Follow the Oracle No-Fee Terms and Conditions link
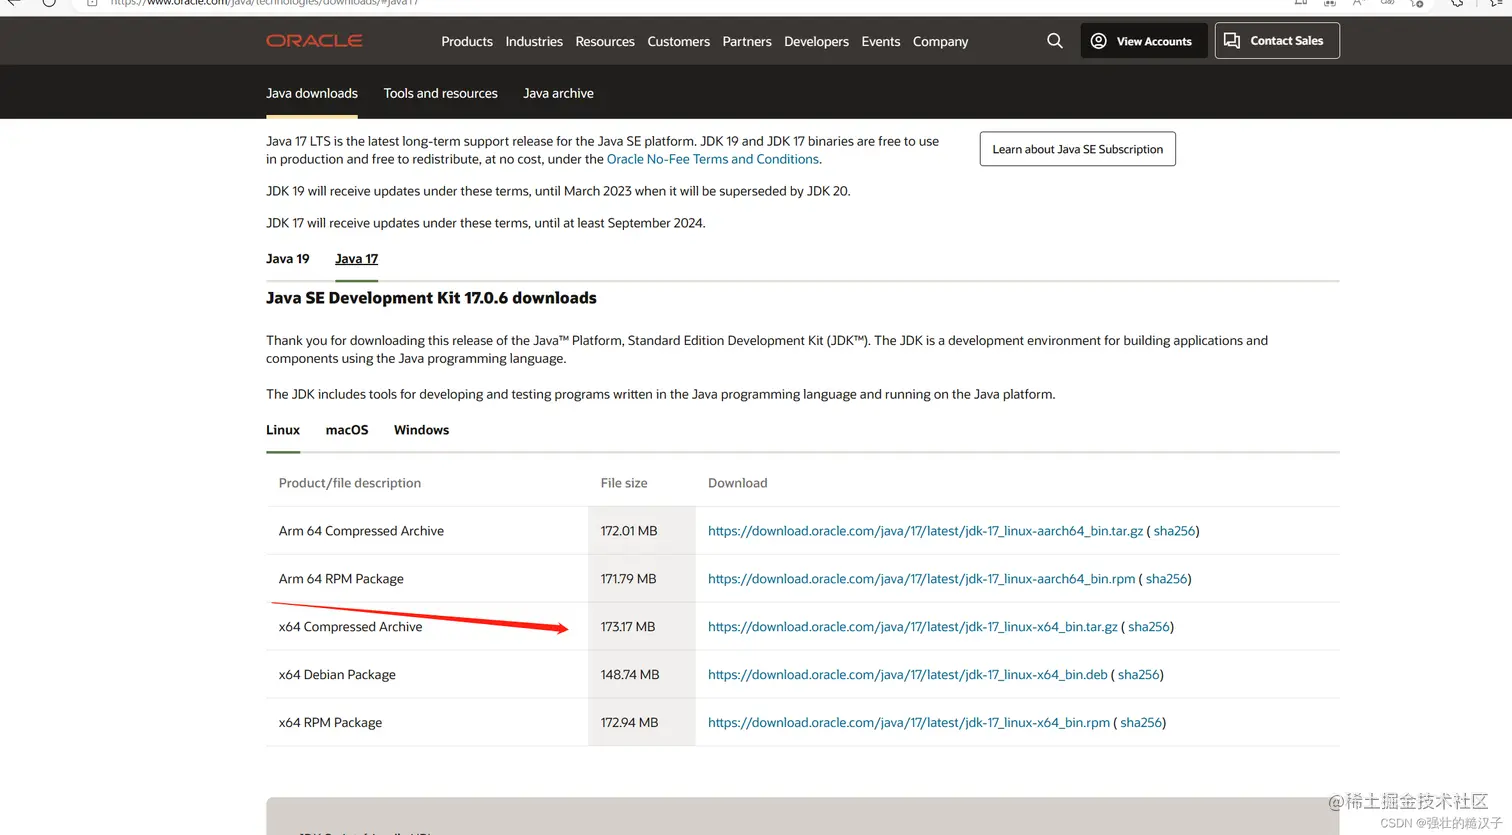1512x835 pixels. point(713,159)
